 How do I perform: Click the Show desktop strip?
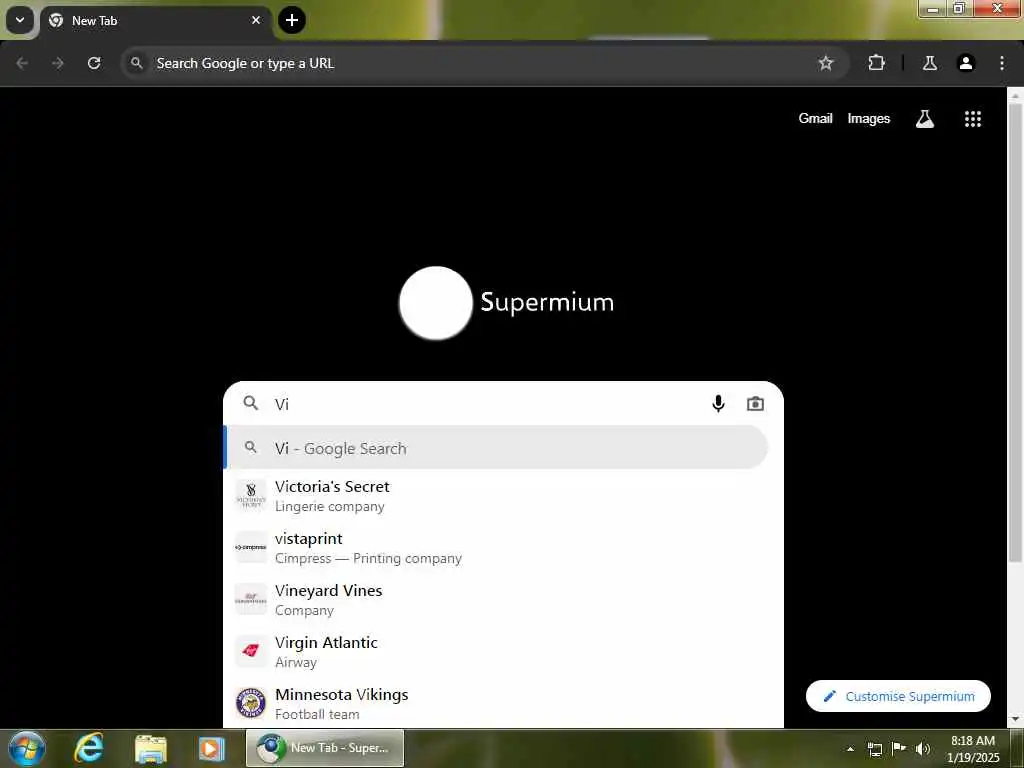click(1017, 749)
